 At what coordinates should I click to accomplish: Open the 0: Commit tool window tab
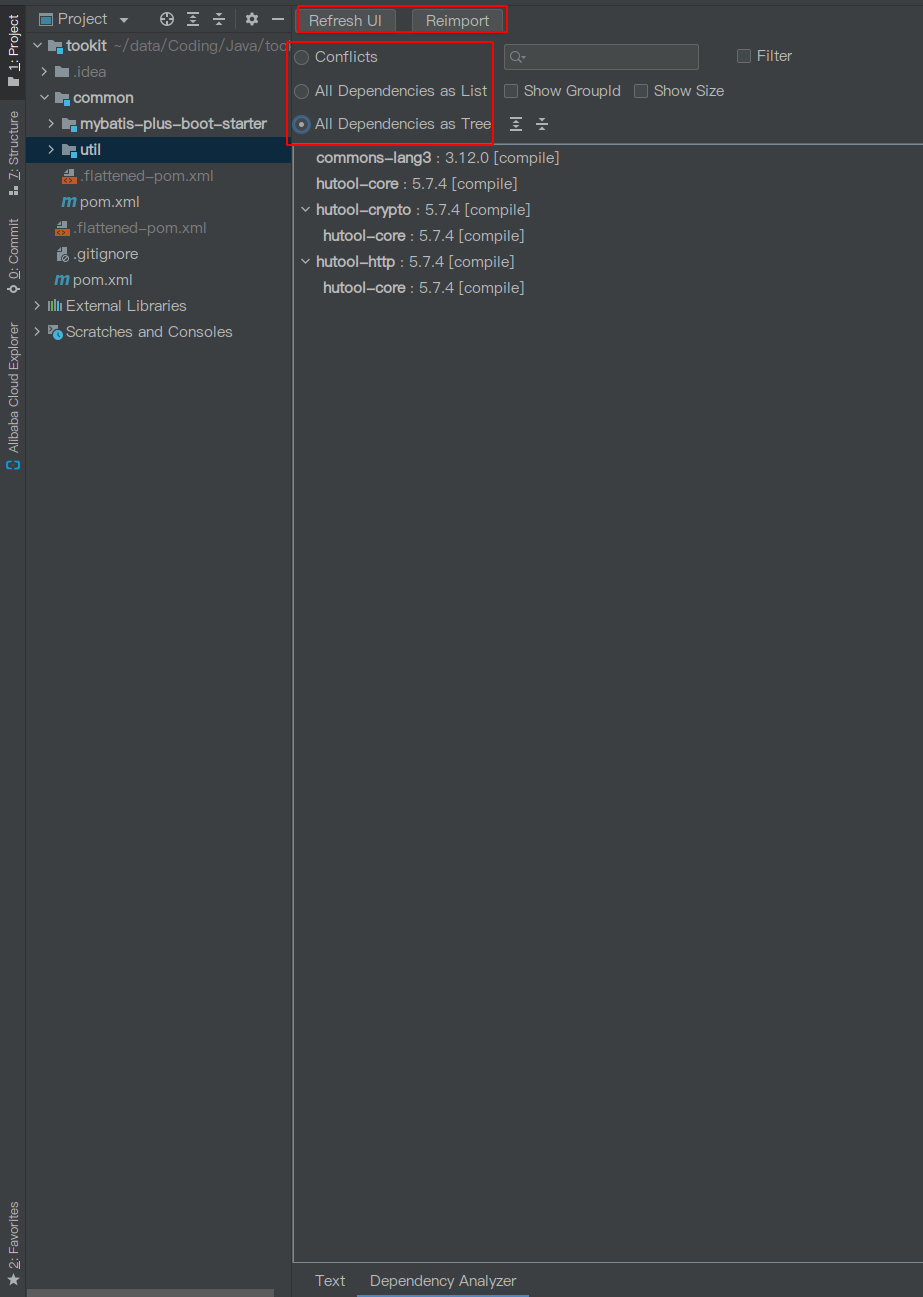point(13,255)
